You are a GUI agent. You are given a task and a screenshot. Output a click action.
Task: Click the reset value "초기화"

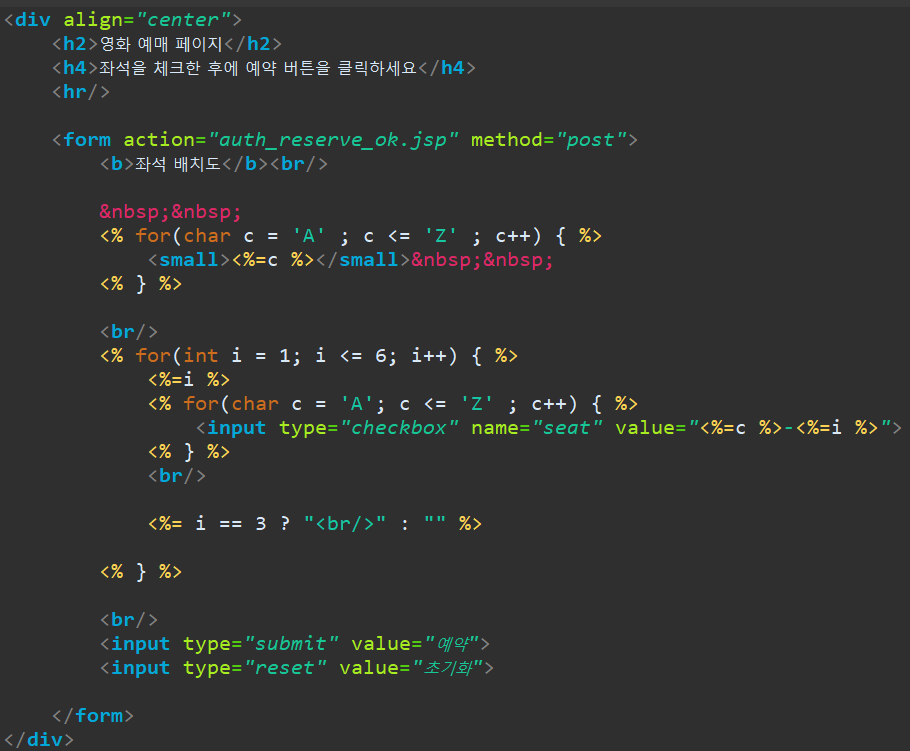pos(448,668)
